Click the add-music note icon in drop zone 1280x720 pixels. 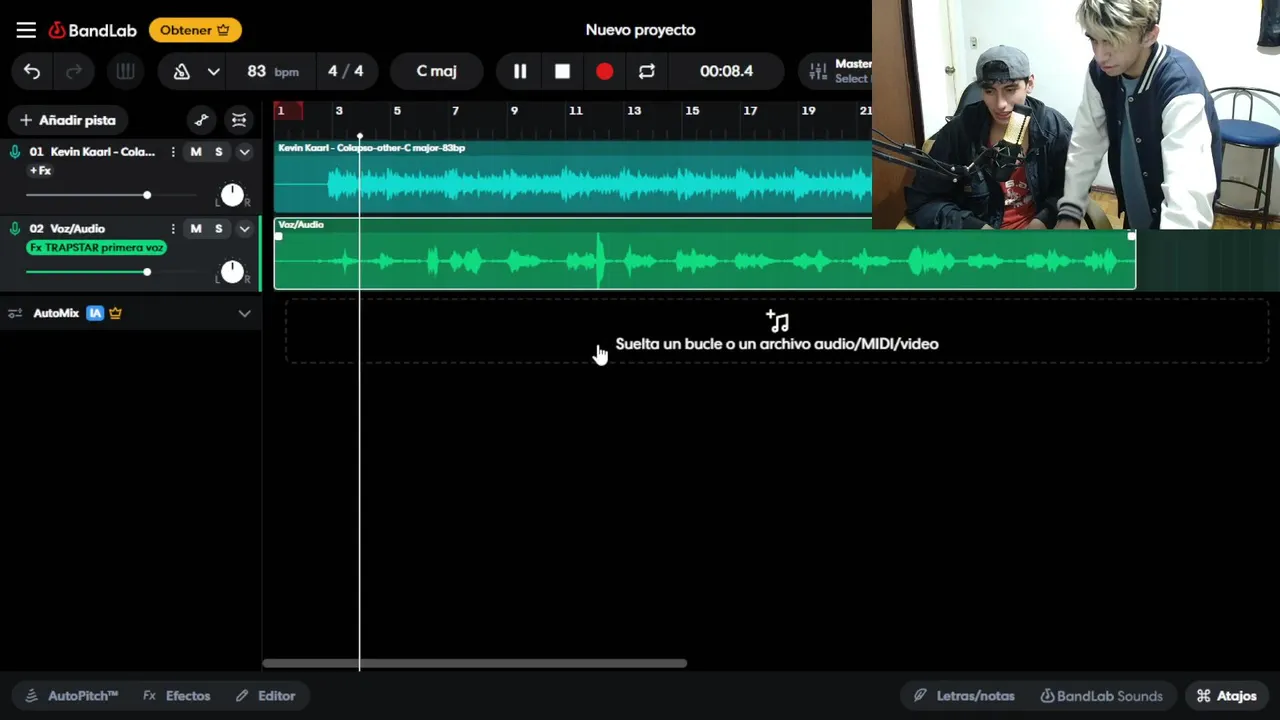click(777, 321)
